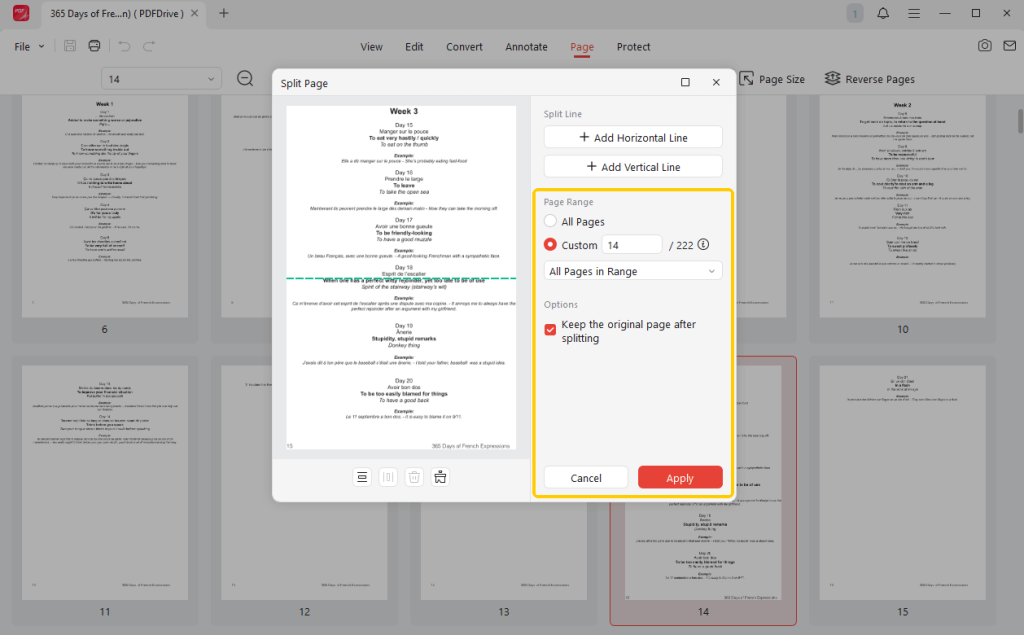This screenshot has height=635, width=1024.
Task: Expand the All Pages in Range dropdown
Action: (x=633, y=271)
